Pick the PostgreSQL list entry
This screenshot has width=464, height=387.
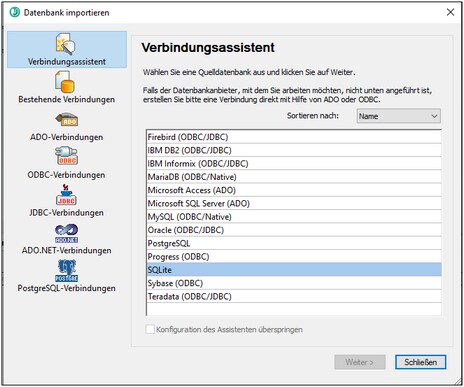[294, 243]
